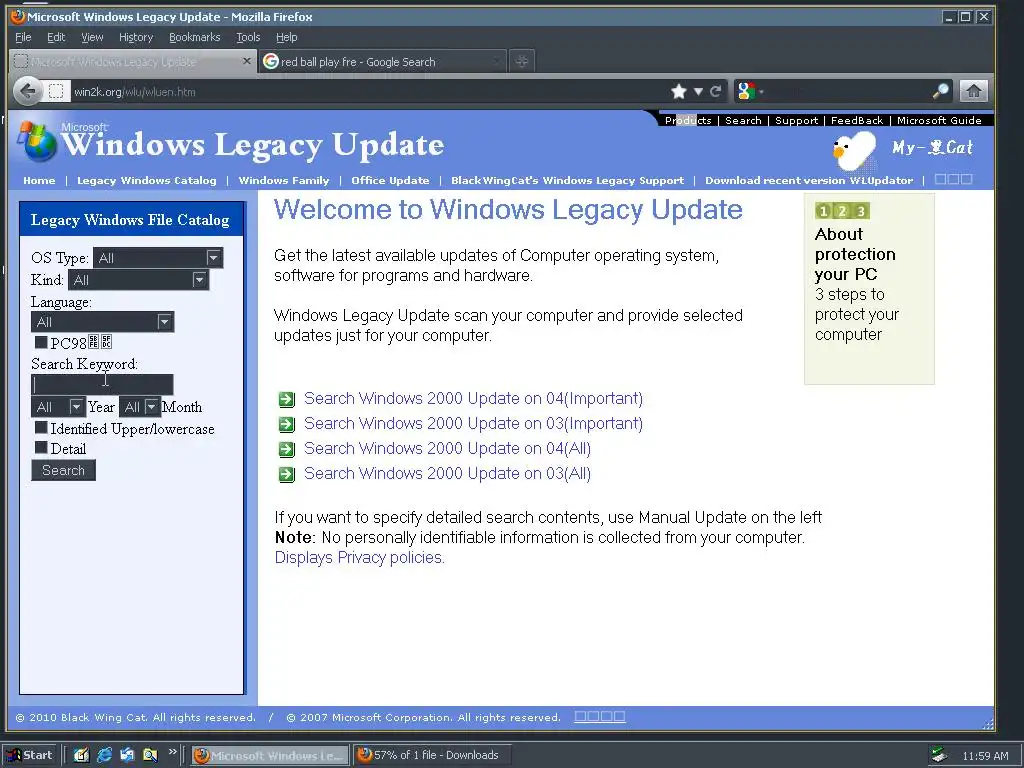1024x768 pixels.
Task: Click the footer link after Microsoft copyright
Action: tap(600, 716)
